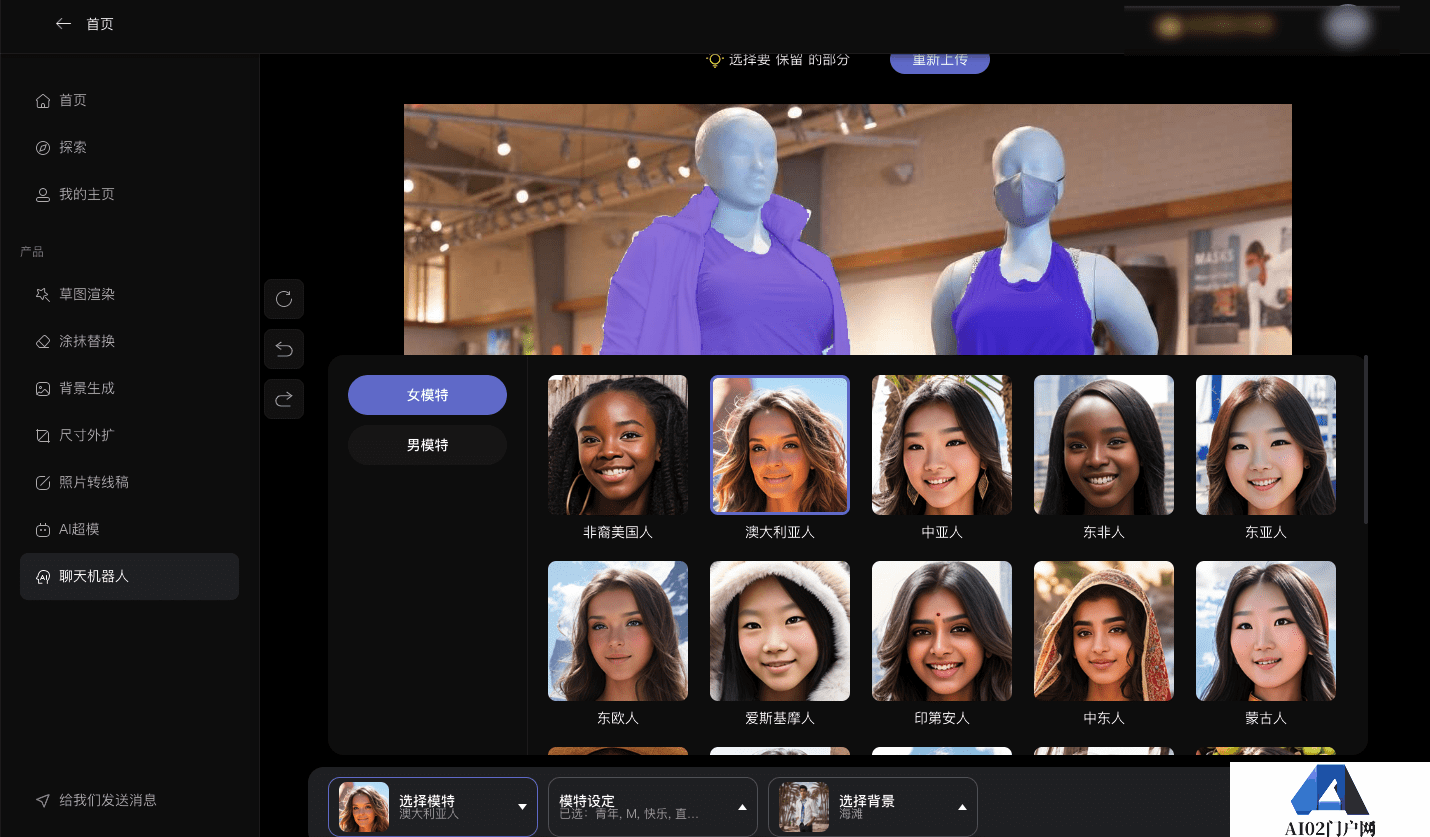Click the 重新上传 button
This screenshot has height=837, width=1430.
(x=939, y=60)
